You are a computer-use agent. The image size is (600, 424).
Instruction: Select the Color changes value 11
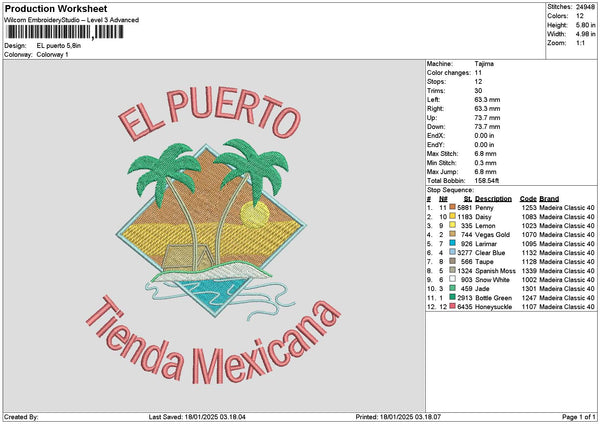pyautogui.click(x=478, y=73)
